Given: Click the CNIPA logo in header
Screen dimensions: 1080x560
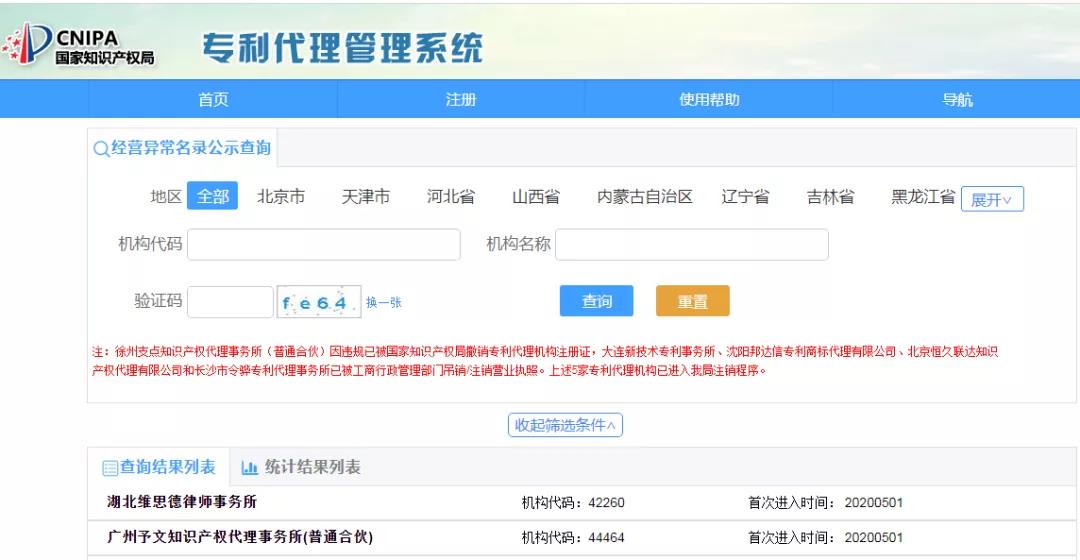Looking at the screenshot, I should click(80, 45).
